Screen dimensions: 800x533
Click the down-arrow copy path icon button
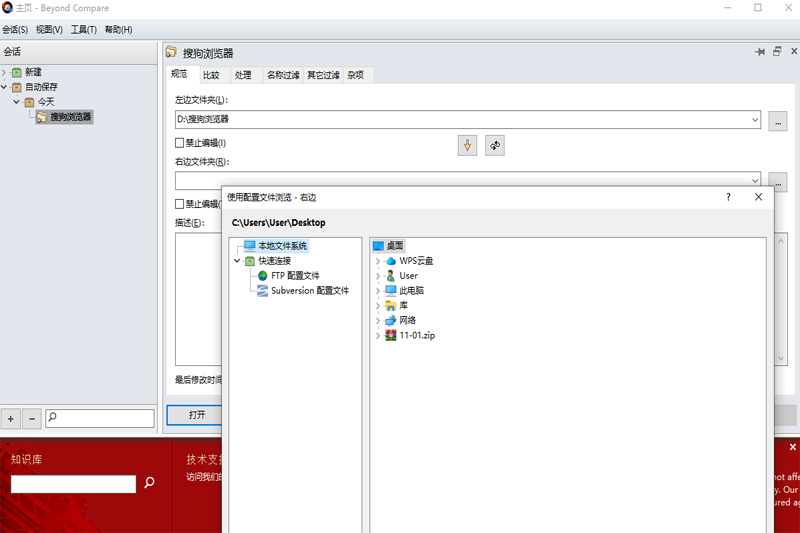coord(467,146)
